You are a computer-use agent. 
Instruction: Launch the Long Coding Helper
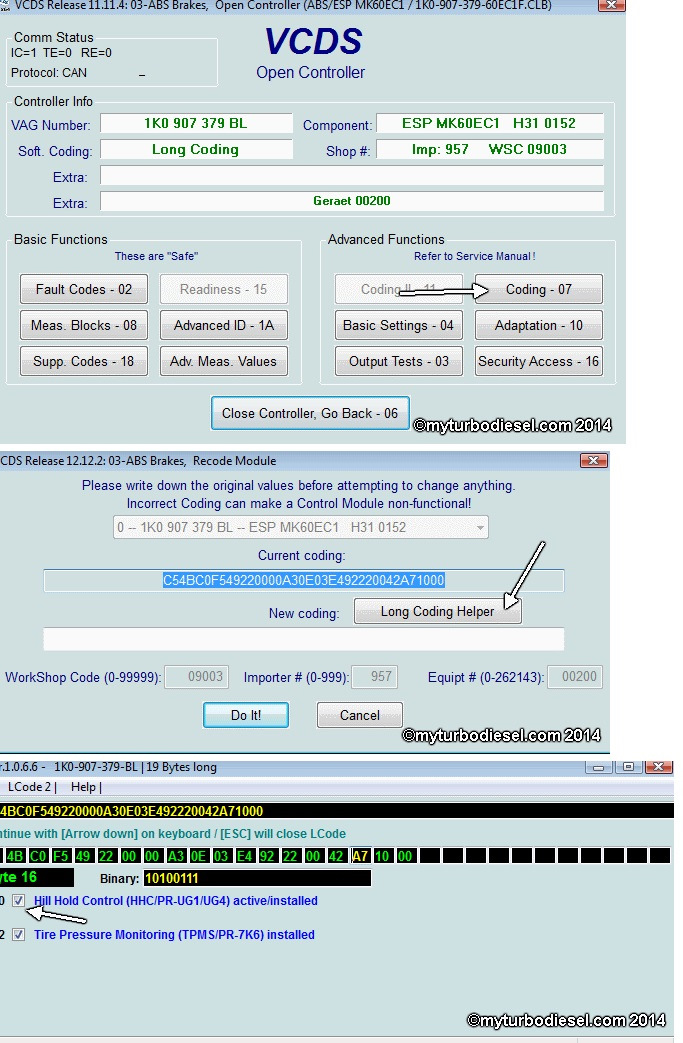coord(438,611)
